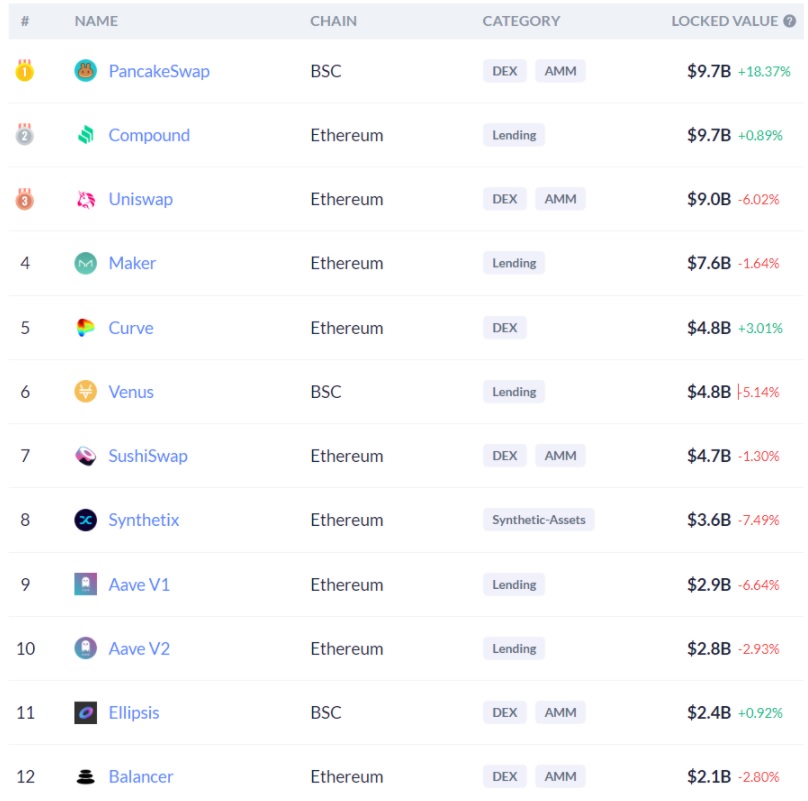The image size is (808, 801).
Task: Click the AMM tag in PancakeSwap row
Action: pos(560,71)
